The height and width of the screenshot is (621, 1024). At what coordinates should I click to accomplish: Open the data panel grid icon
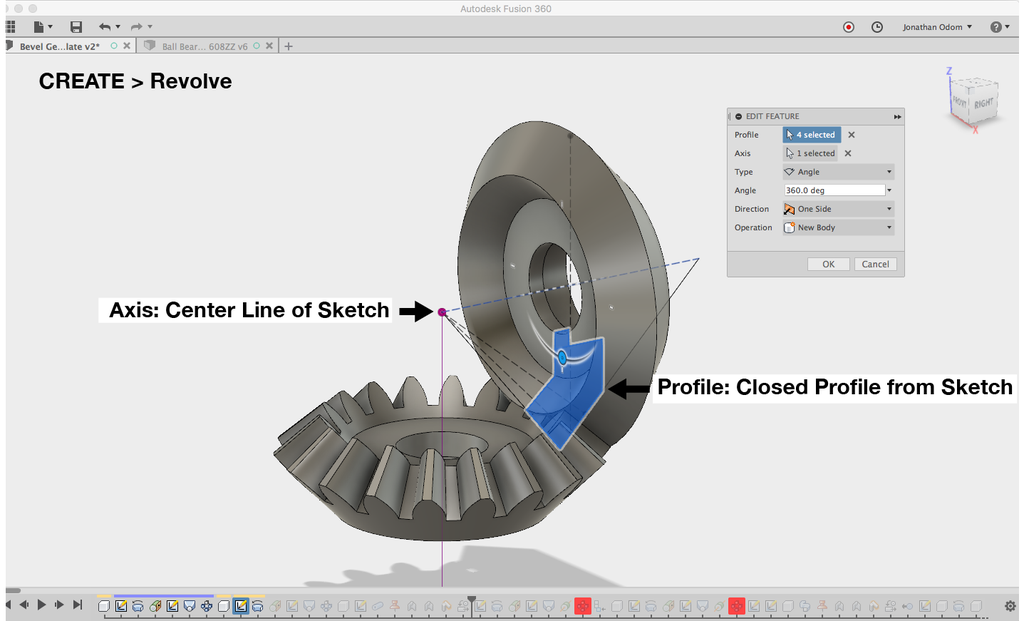10,27
